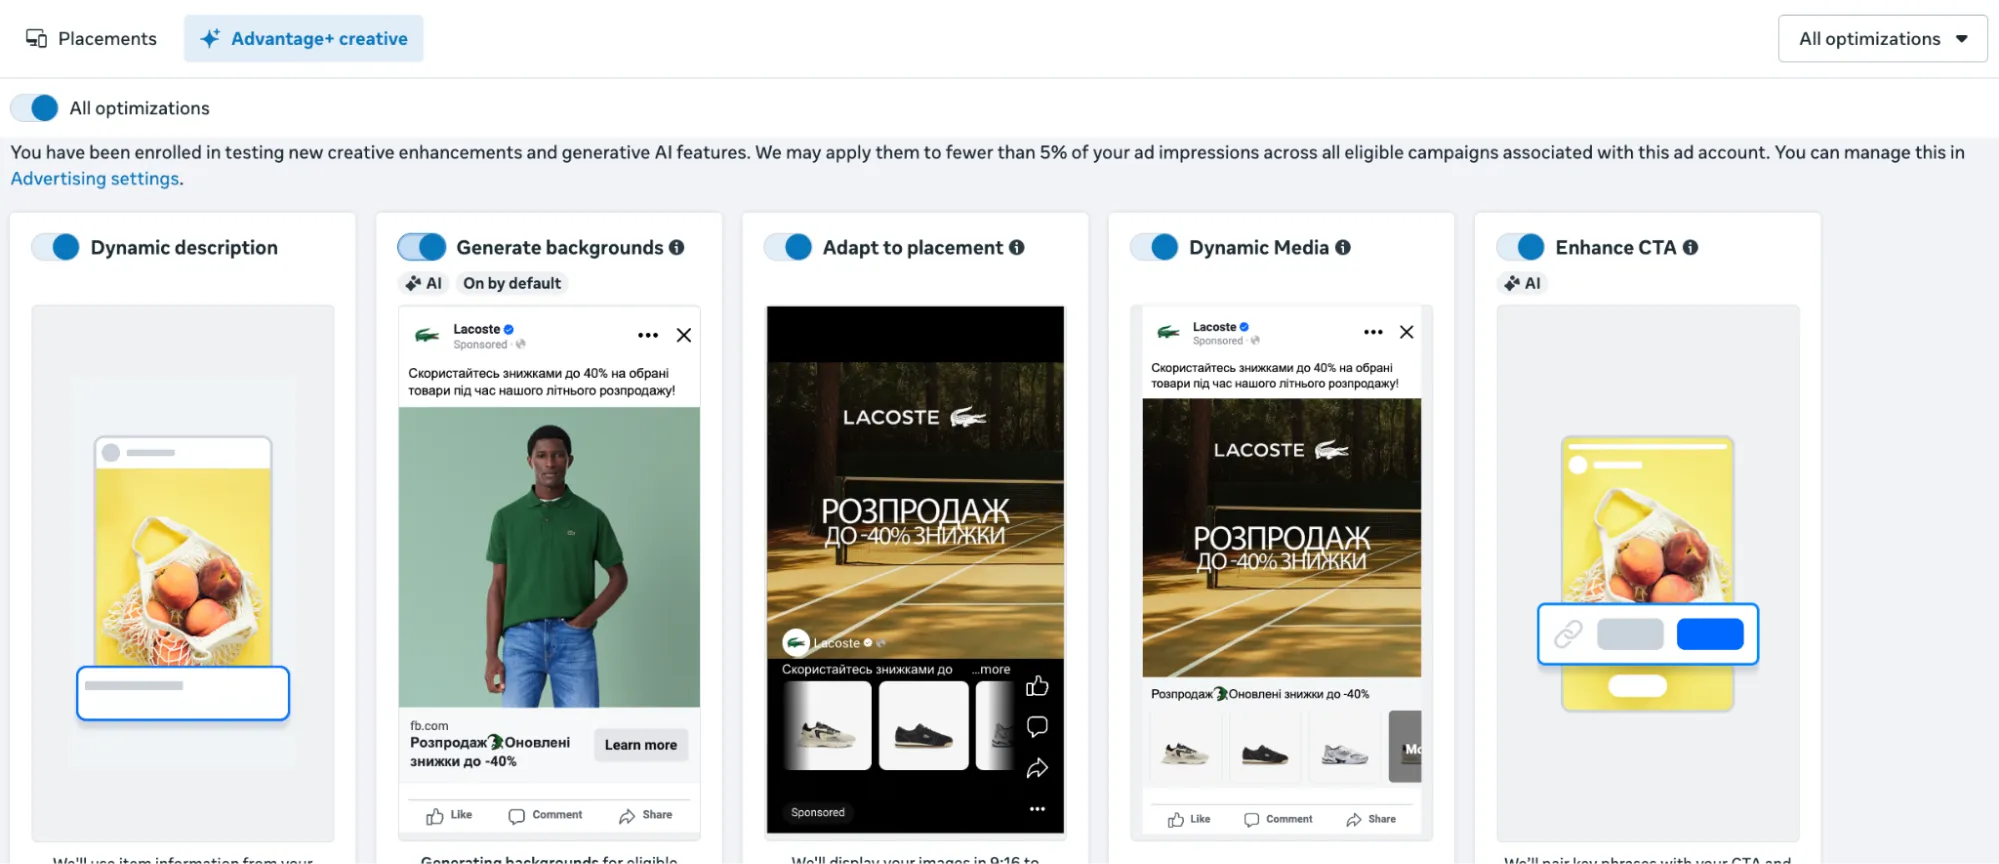1999x864 pixels.
Task: Close the Generate backgrounds ad preview with X
Action: coord(684,335)
